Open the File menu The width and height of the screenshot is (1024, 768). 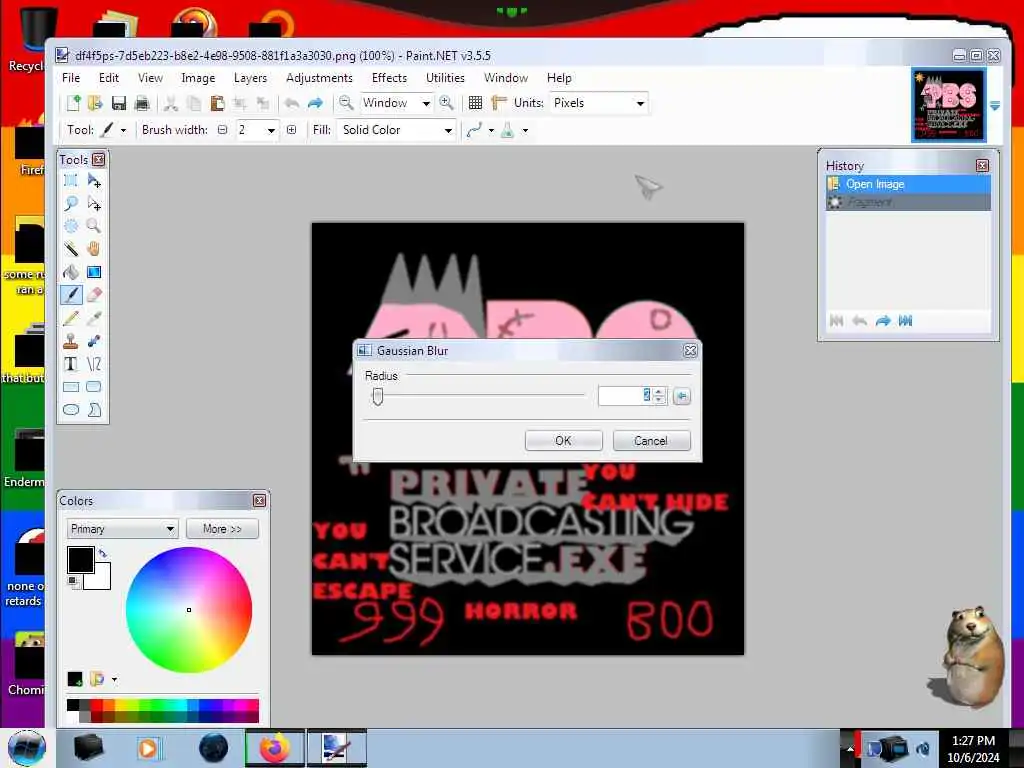click(x=71, y=78)
